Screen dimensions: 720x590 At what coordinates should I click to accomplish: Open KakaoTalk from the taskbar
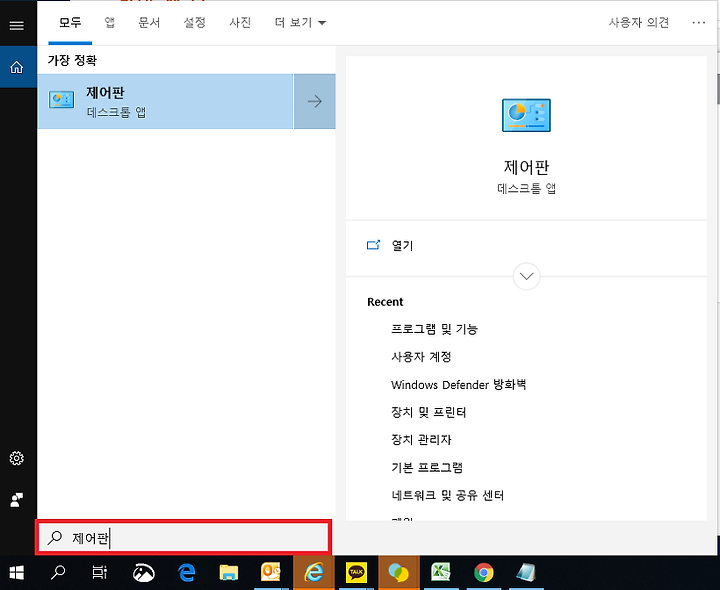pos(356,573)
